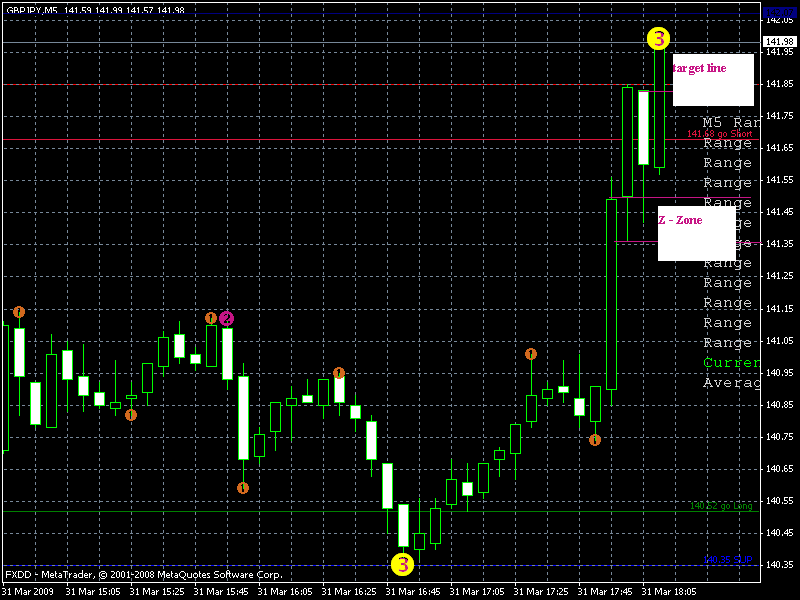Click the yellow "3" marker below the lowest candle
The image size is (800, 600).
pyautogui.click(x=404, y=563)
